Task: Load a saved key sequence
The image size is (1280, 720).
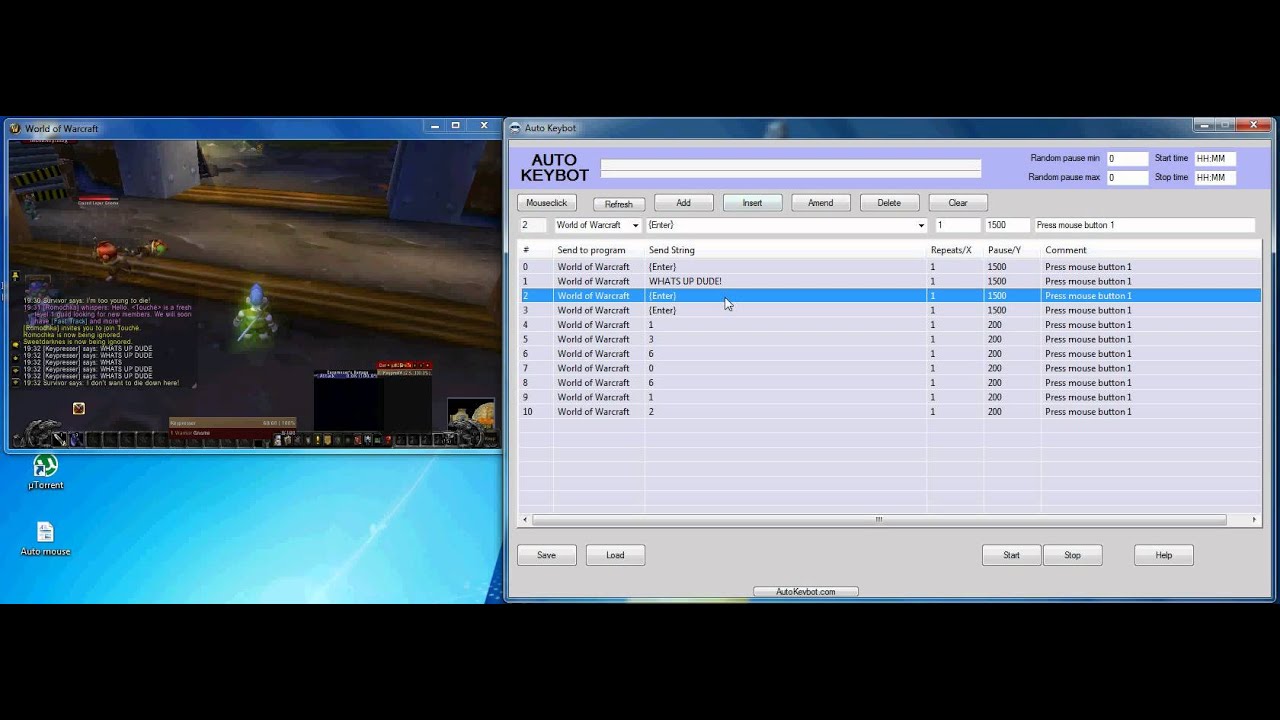Action: (x=615, y=555)
